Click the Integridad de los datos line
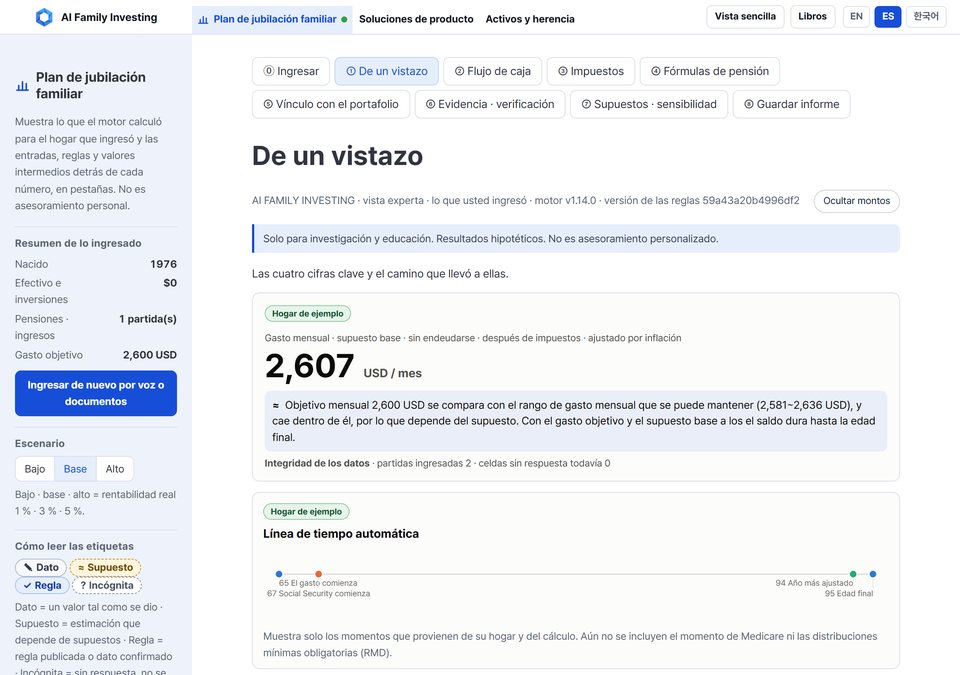Screen dimensions: 960x675 (437, 463)
